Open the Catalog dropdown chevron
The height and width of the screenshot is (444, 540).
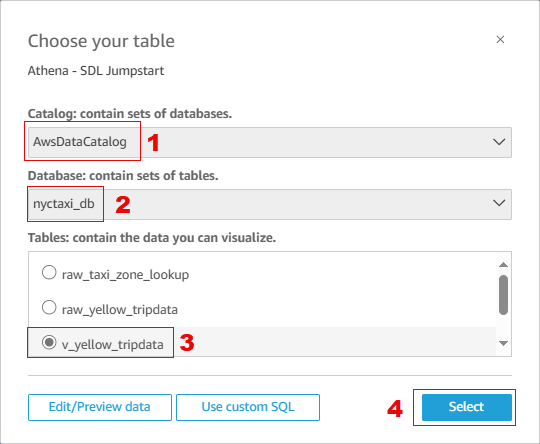(499, 142)
